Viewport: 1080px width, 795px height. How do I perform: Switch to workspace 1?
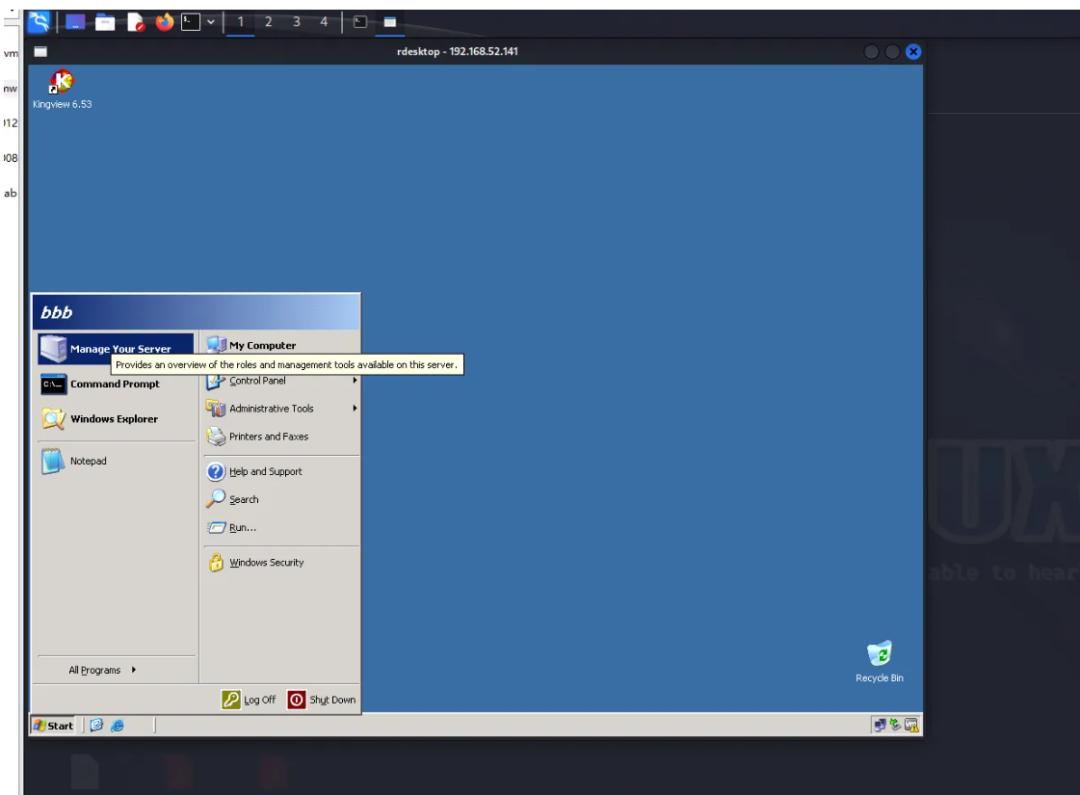point(240,22)
